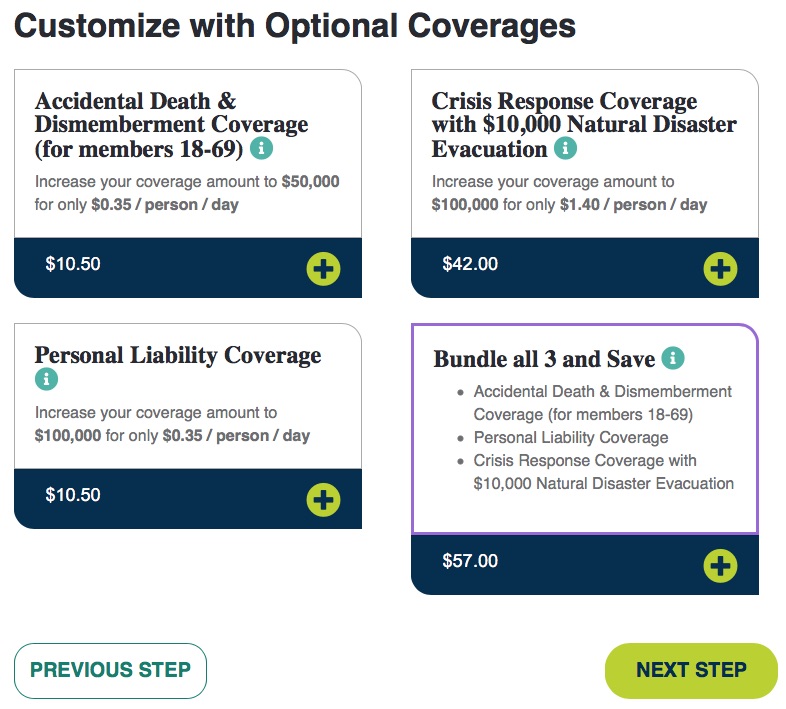
Task: Add Personal Liability Coverage plus icon
Action: pos(323,499)
